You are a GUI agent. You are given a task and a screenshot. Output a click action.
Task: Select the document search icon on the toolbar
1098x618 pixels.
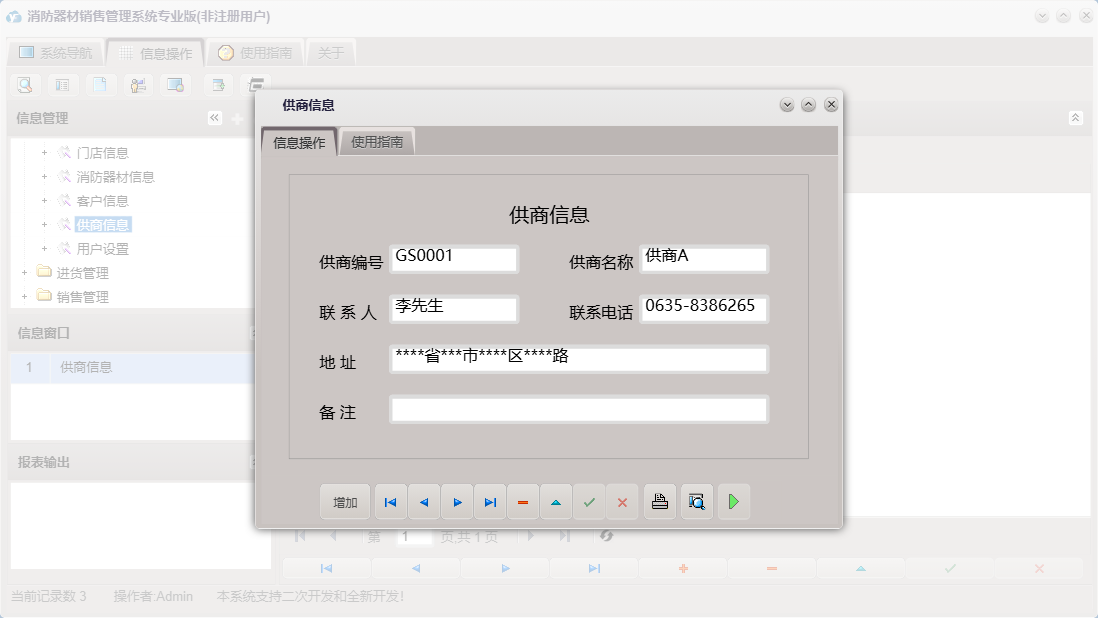pyautogui.click(x=23, y=85)
